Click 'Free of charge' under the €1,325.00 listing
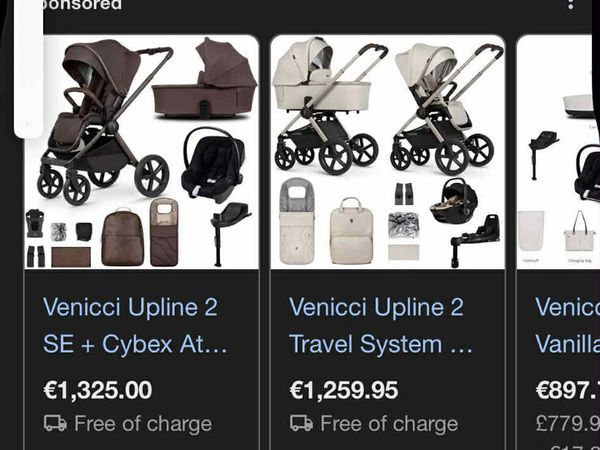Viewport: 600px width, 450px height. (143, 424)
